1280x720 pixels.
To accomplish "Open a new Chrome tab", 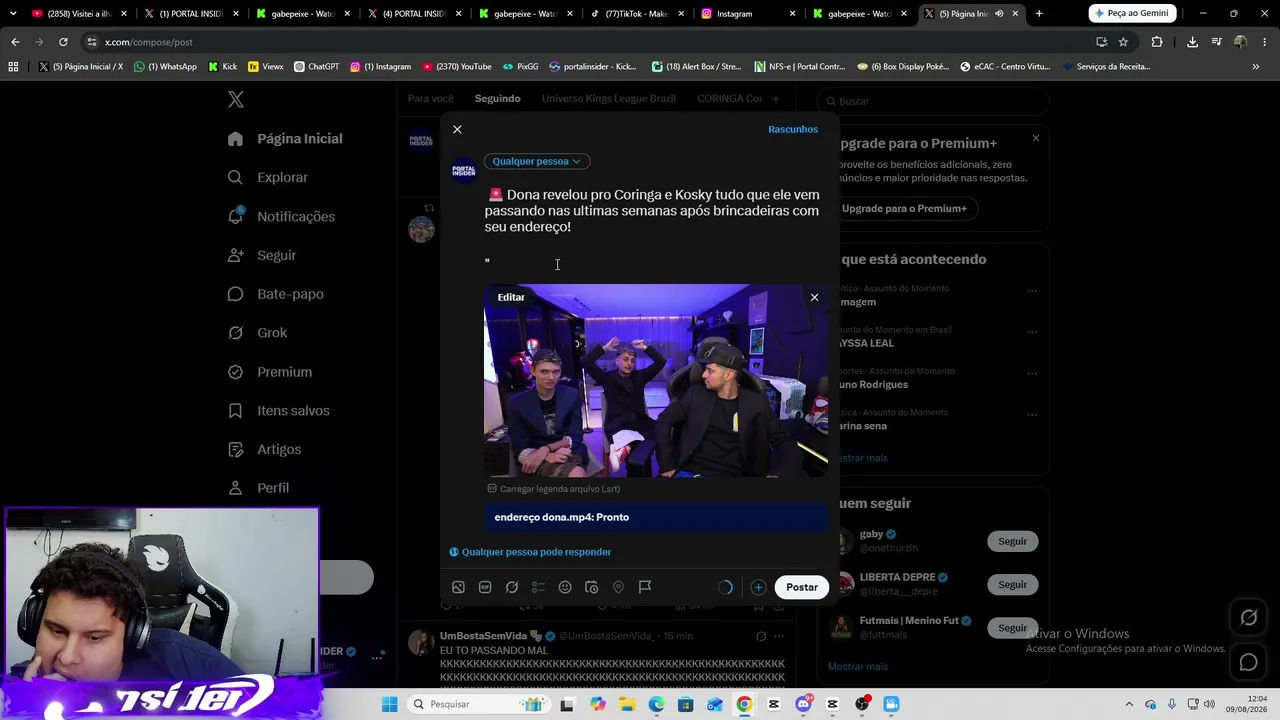I will [x=1039, y=14].
